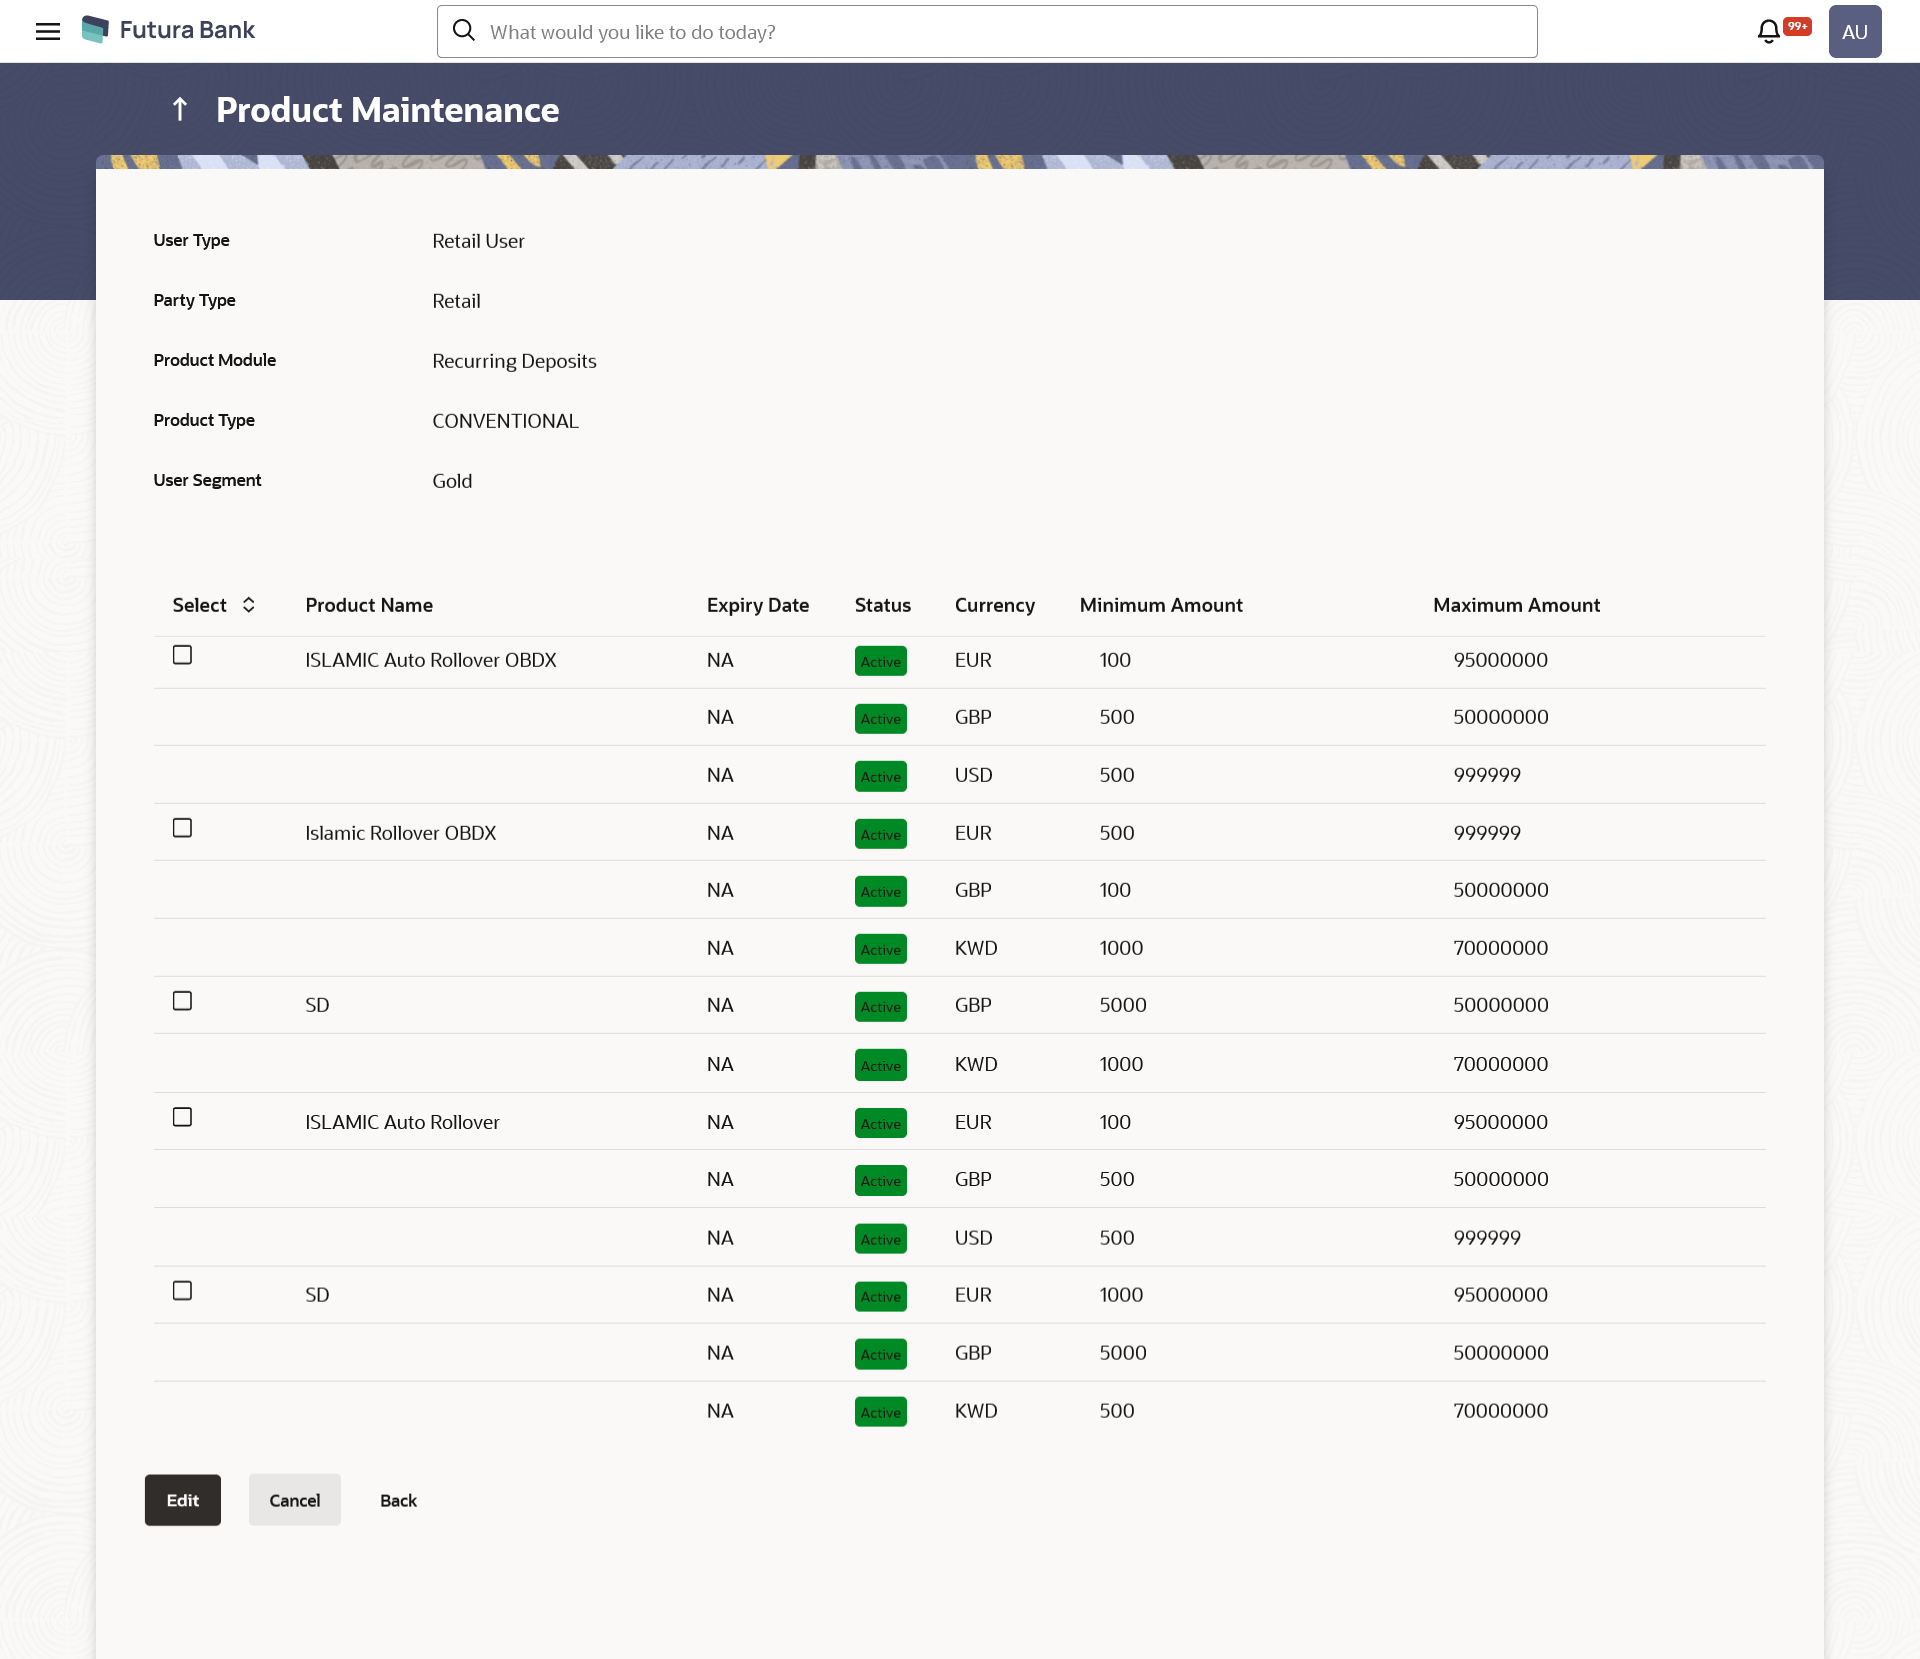Click the Edit button
The height and width of the screenshot is (1659, 1920).
[x=183, y=1499]
